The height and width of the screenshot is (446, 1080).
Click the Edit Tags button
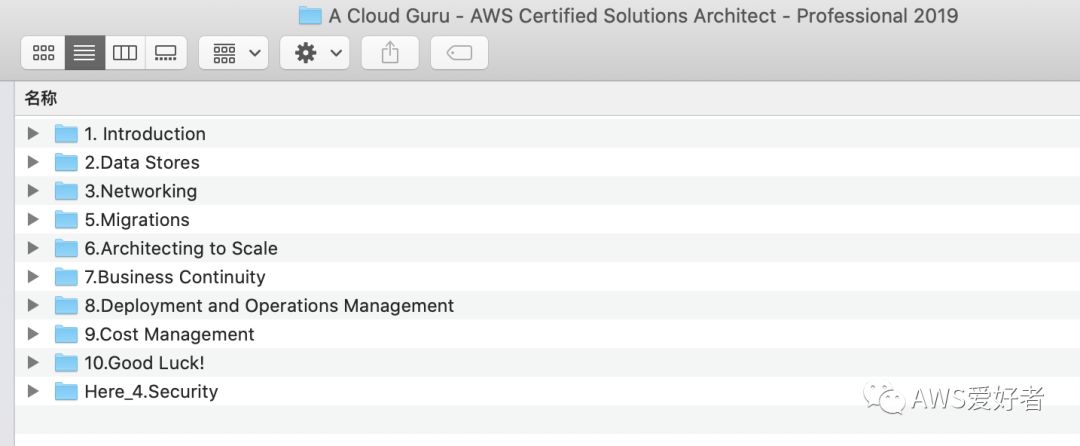(459, 53)
